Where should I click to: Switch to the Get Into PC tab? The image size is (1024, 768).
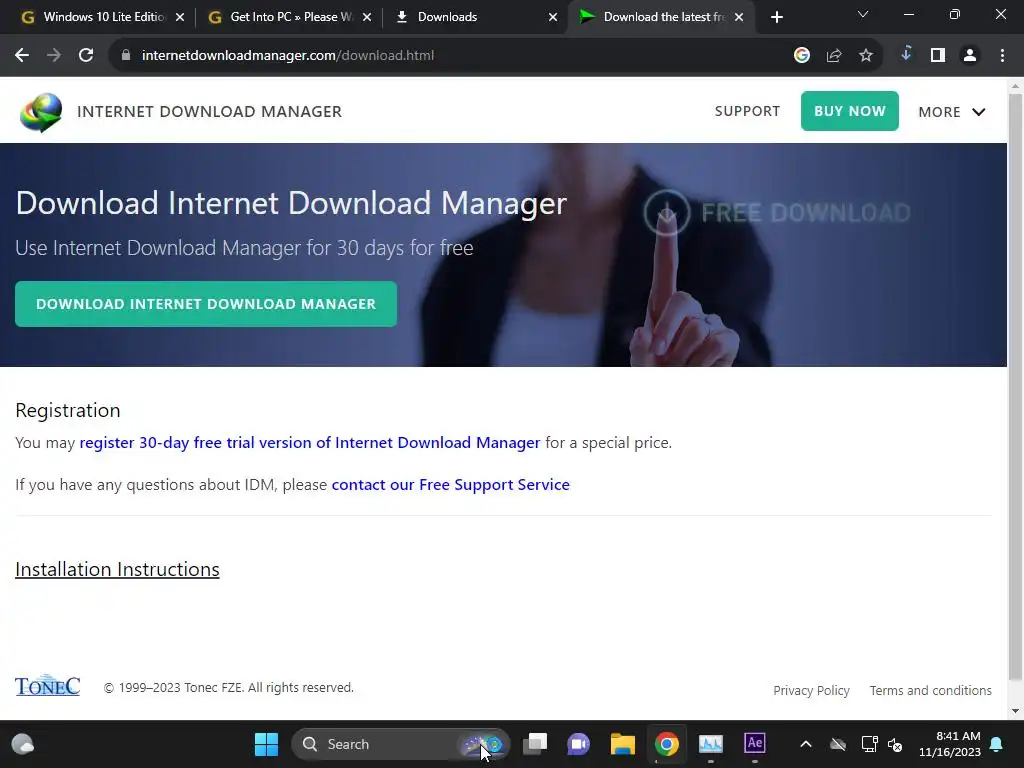(x=291, y=17)
